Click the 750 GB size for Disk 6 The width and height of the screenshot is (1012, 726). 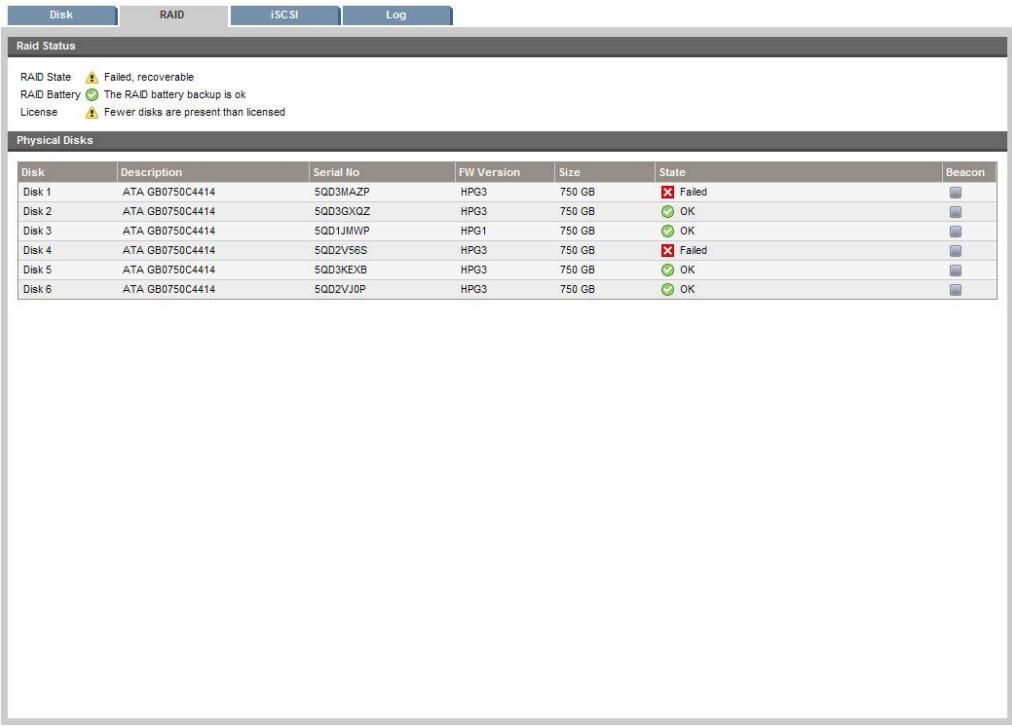click(577, 290)
